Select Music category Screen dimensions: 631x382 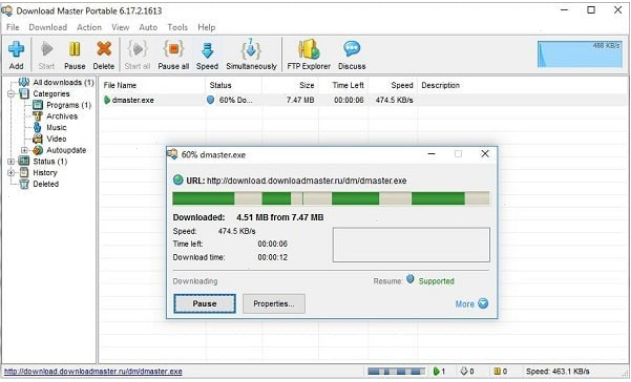click(56, 128)
